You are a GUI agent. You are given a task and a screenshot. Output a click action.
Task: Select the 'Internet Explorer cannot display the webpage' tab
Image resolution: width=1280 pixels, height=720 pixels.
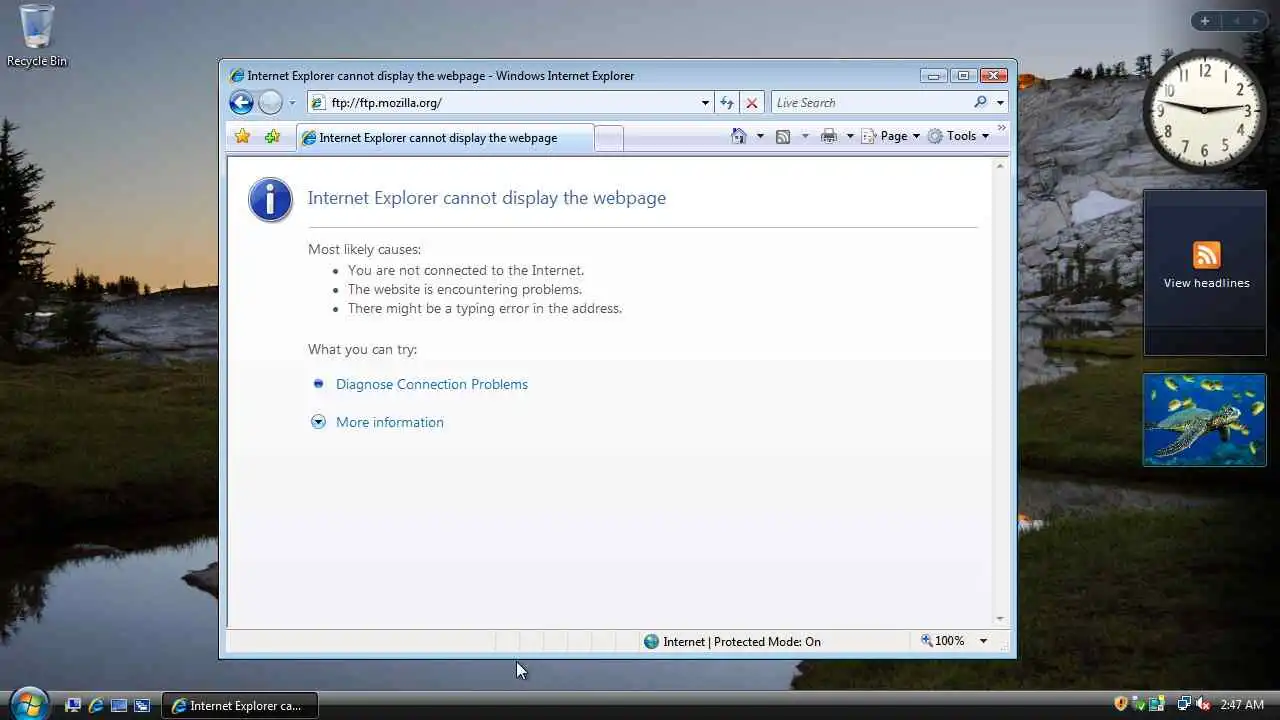tap(445, 138)
